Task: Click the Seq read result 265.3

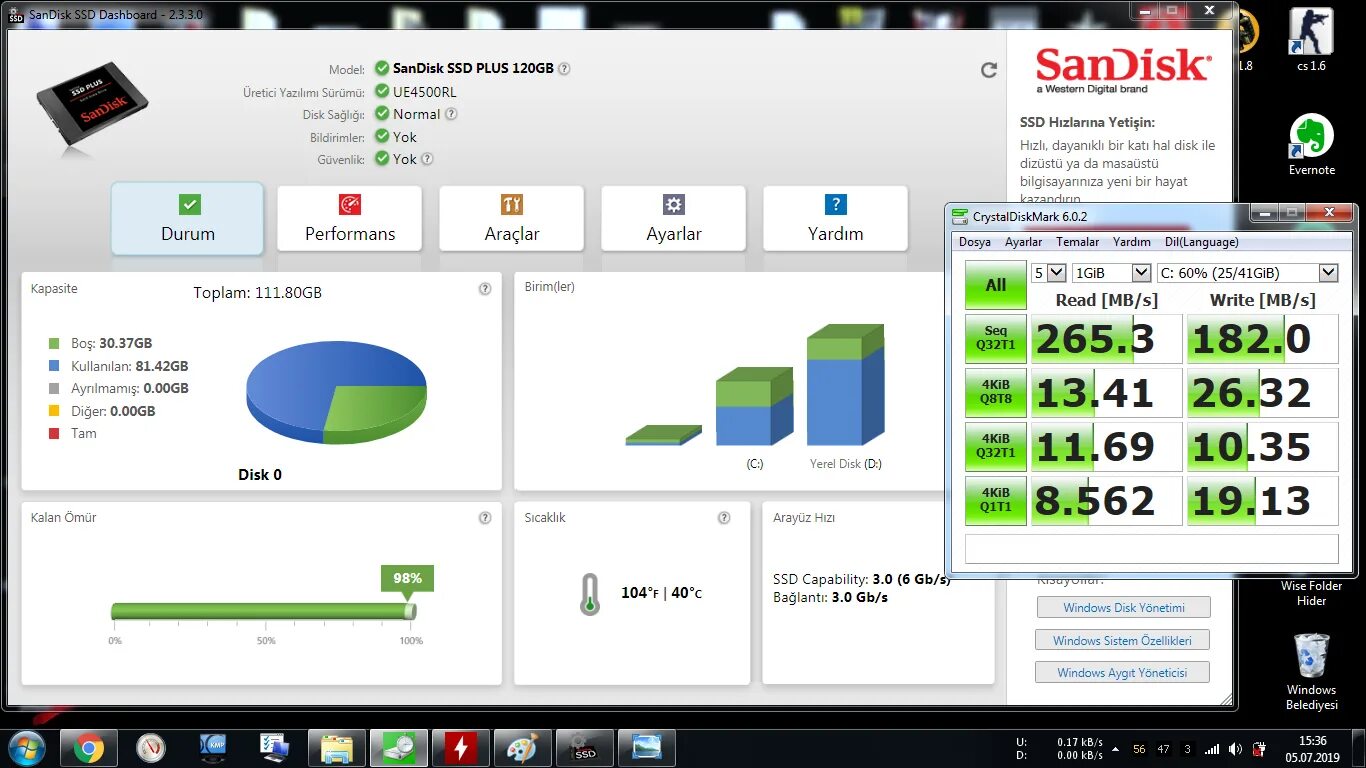Action: (x=1107, y=339)
